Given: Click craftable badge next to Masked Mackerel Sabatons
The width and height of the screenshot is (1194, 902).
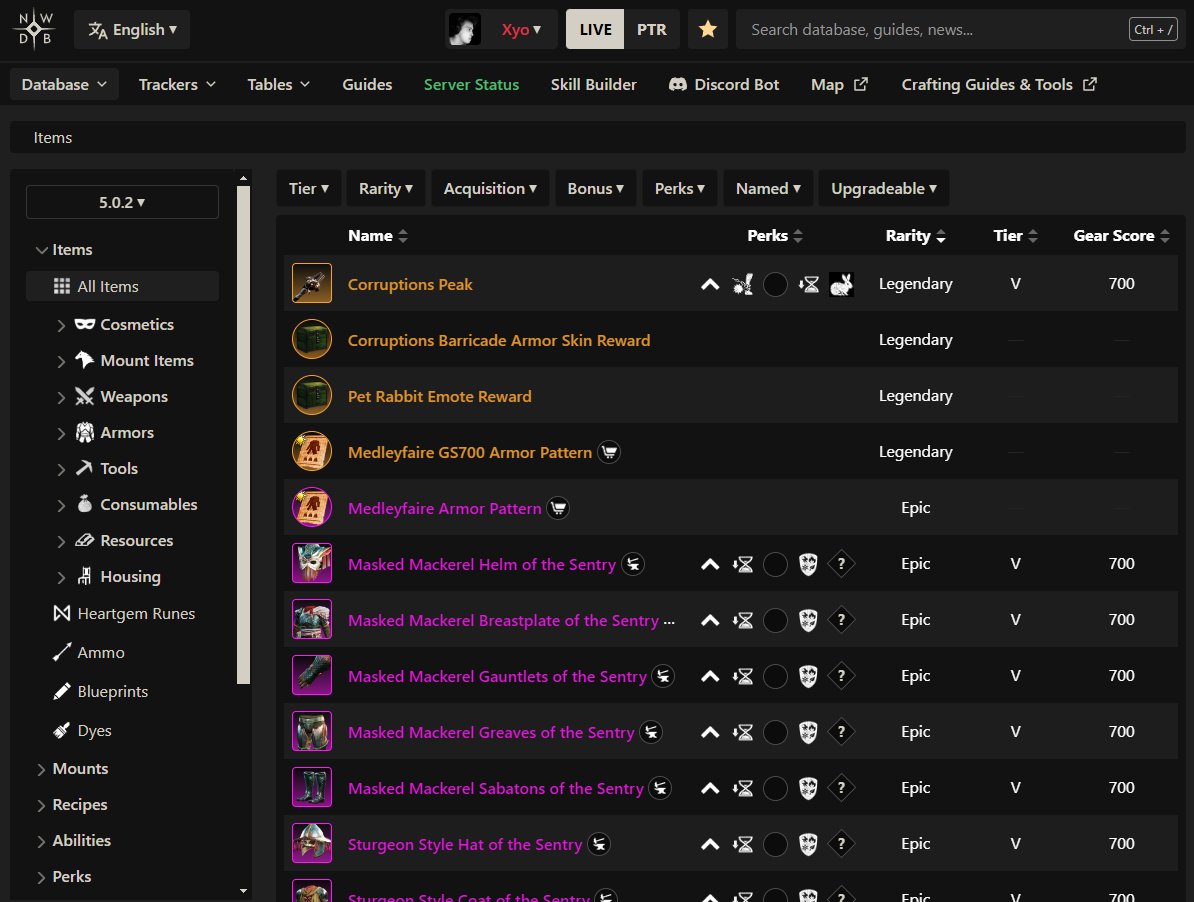Looking at the screenshot, I should (x=660, y=788).
